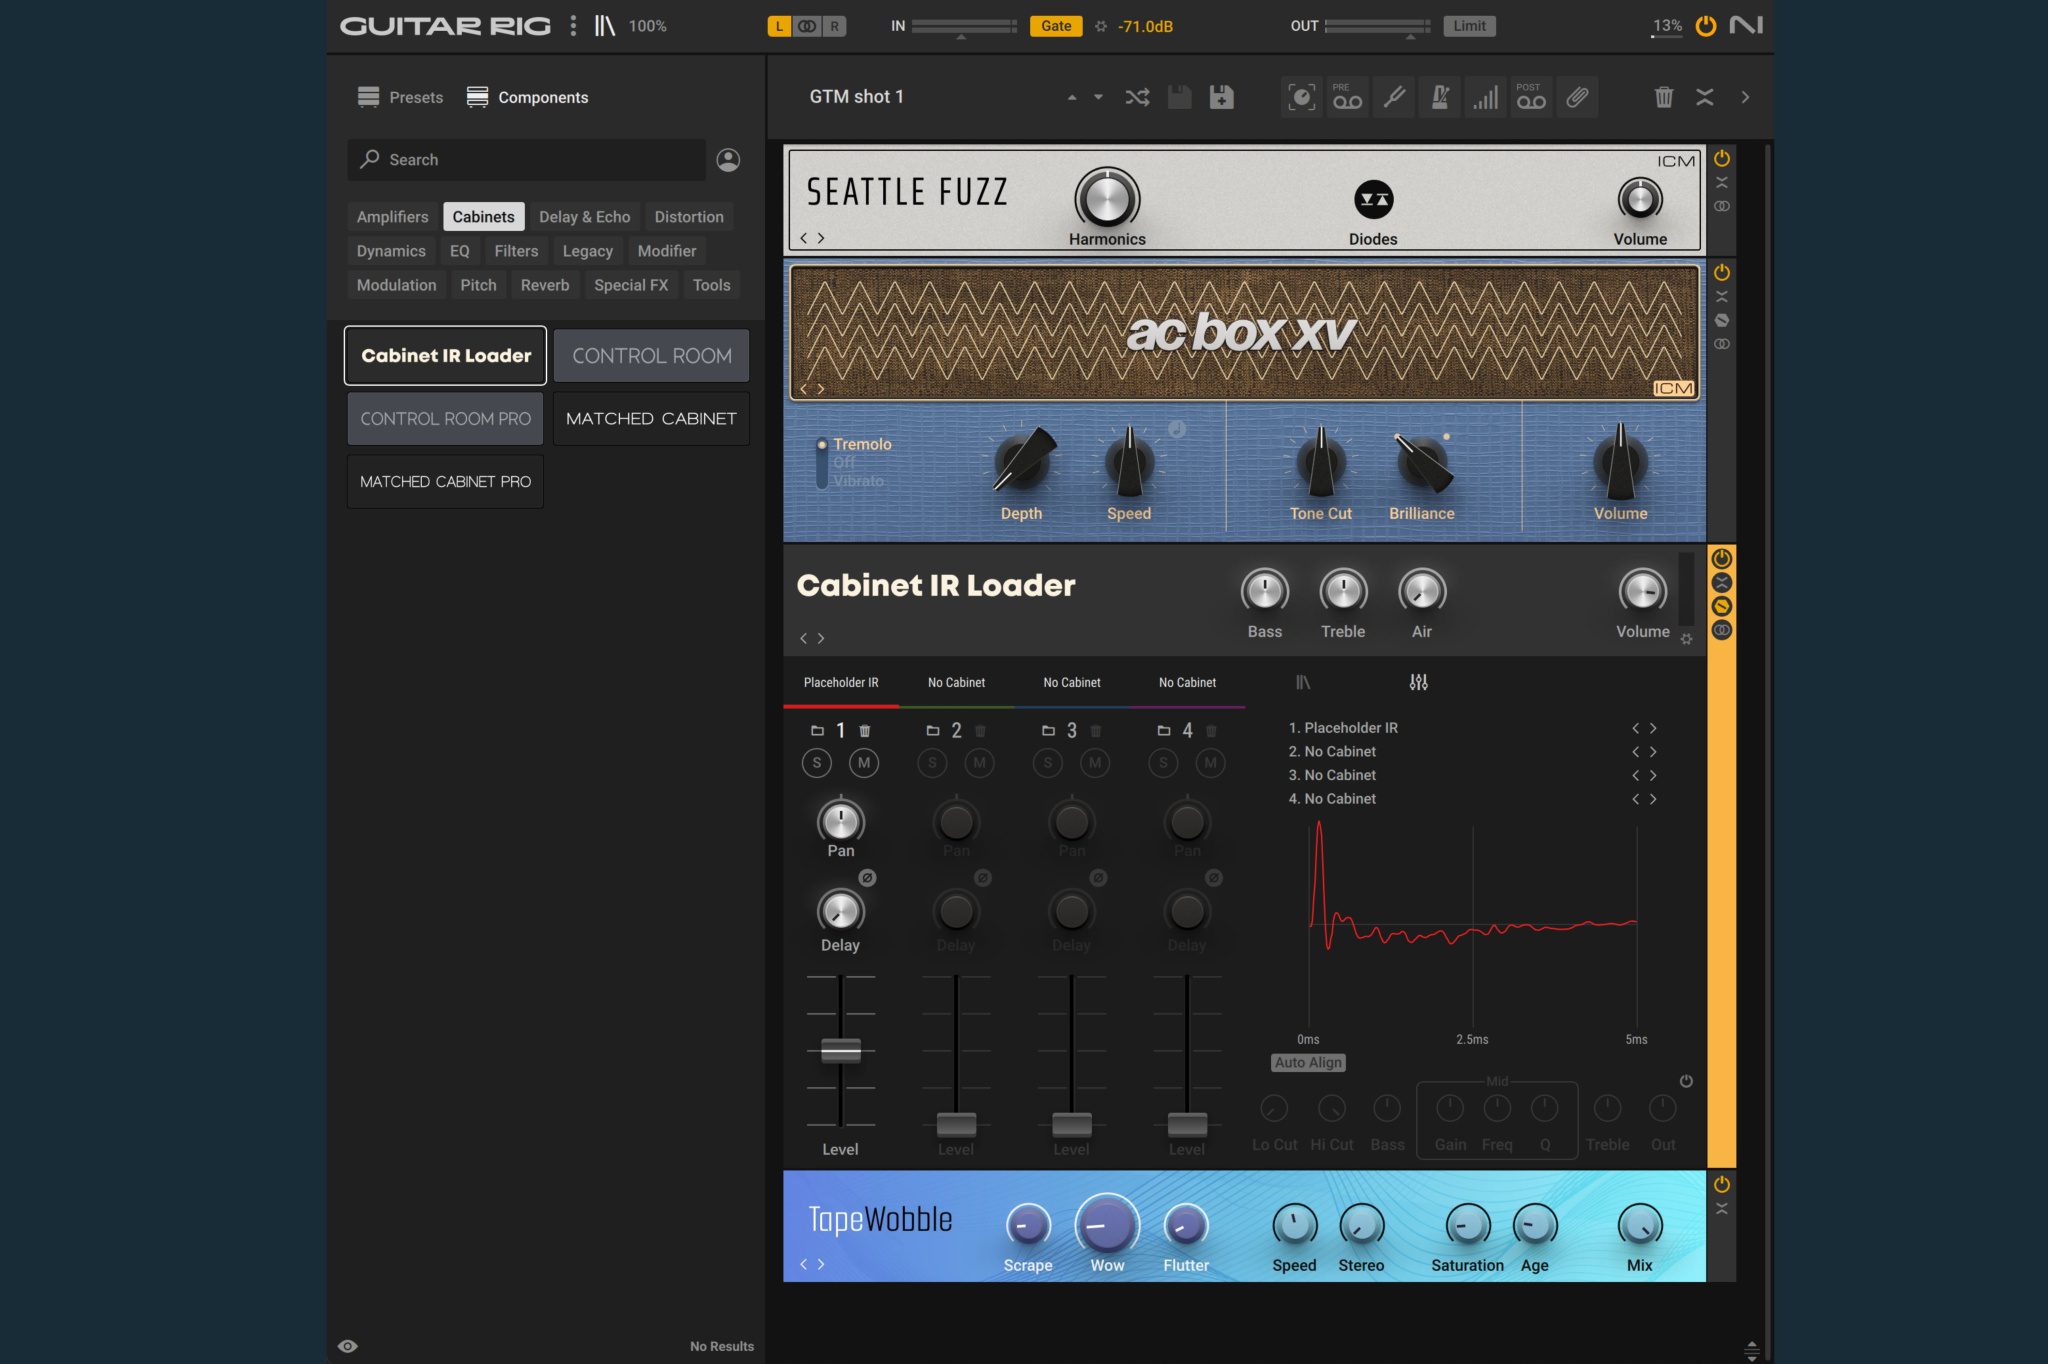Click the trash icon to clear the rack
This screenshot has height=1364, width=2048.
coord(1663,96)
